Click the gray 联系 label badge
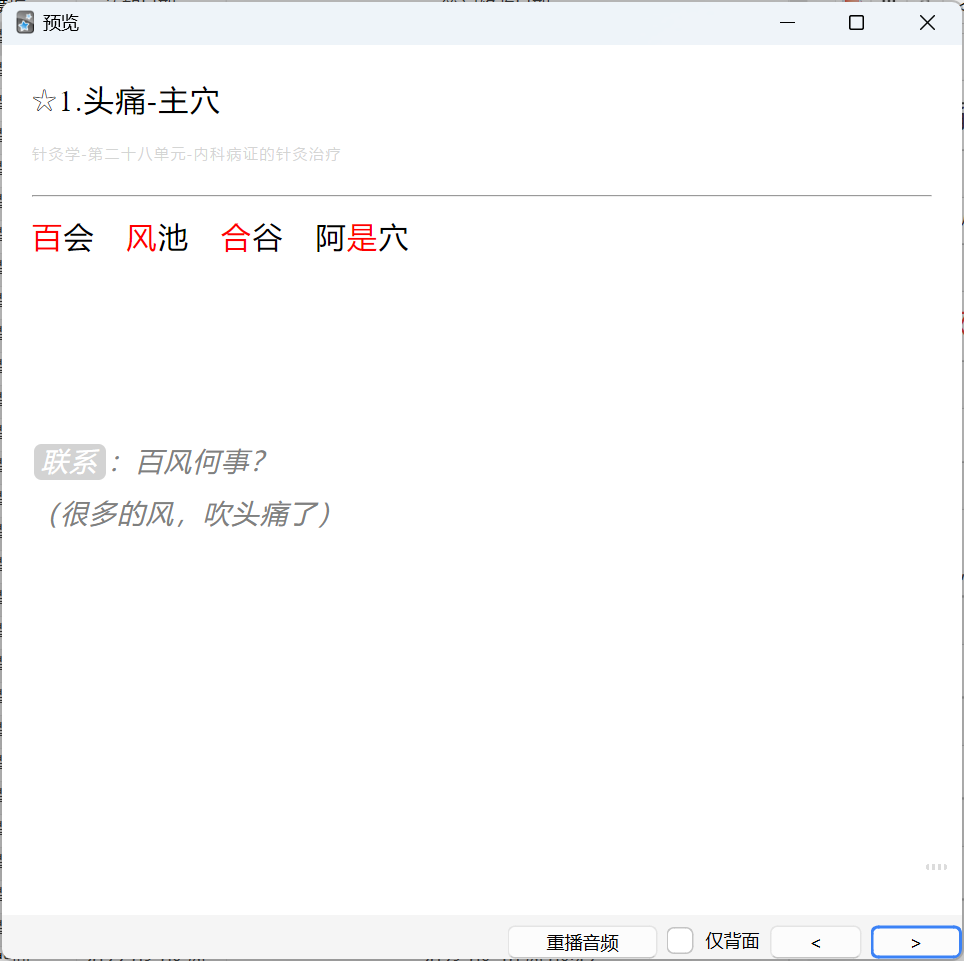The height and width of the screenshot is (961, 964). pyautogui.click(x=69, y=462)
